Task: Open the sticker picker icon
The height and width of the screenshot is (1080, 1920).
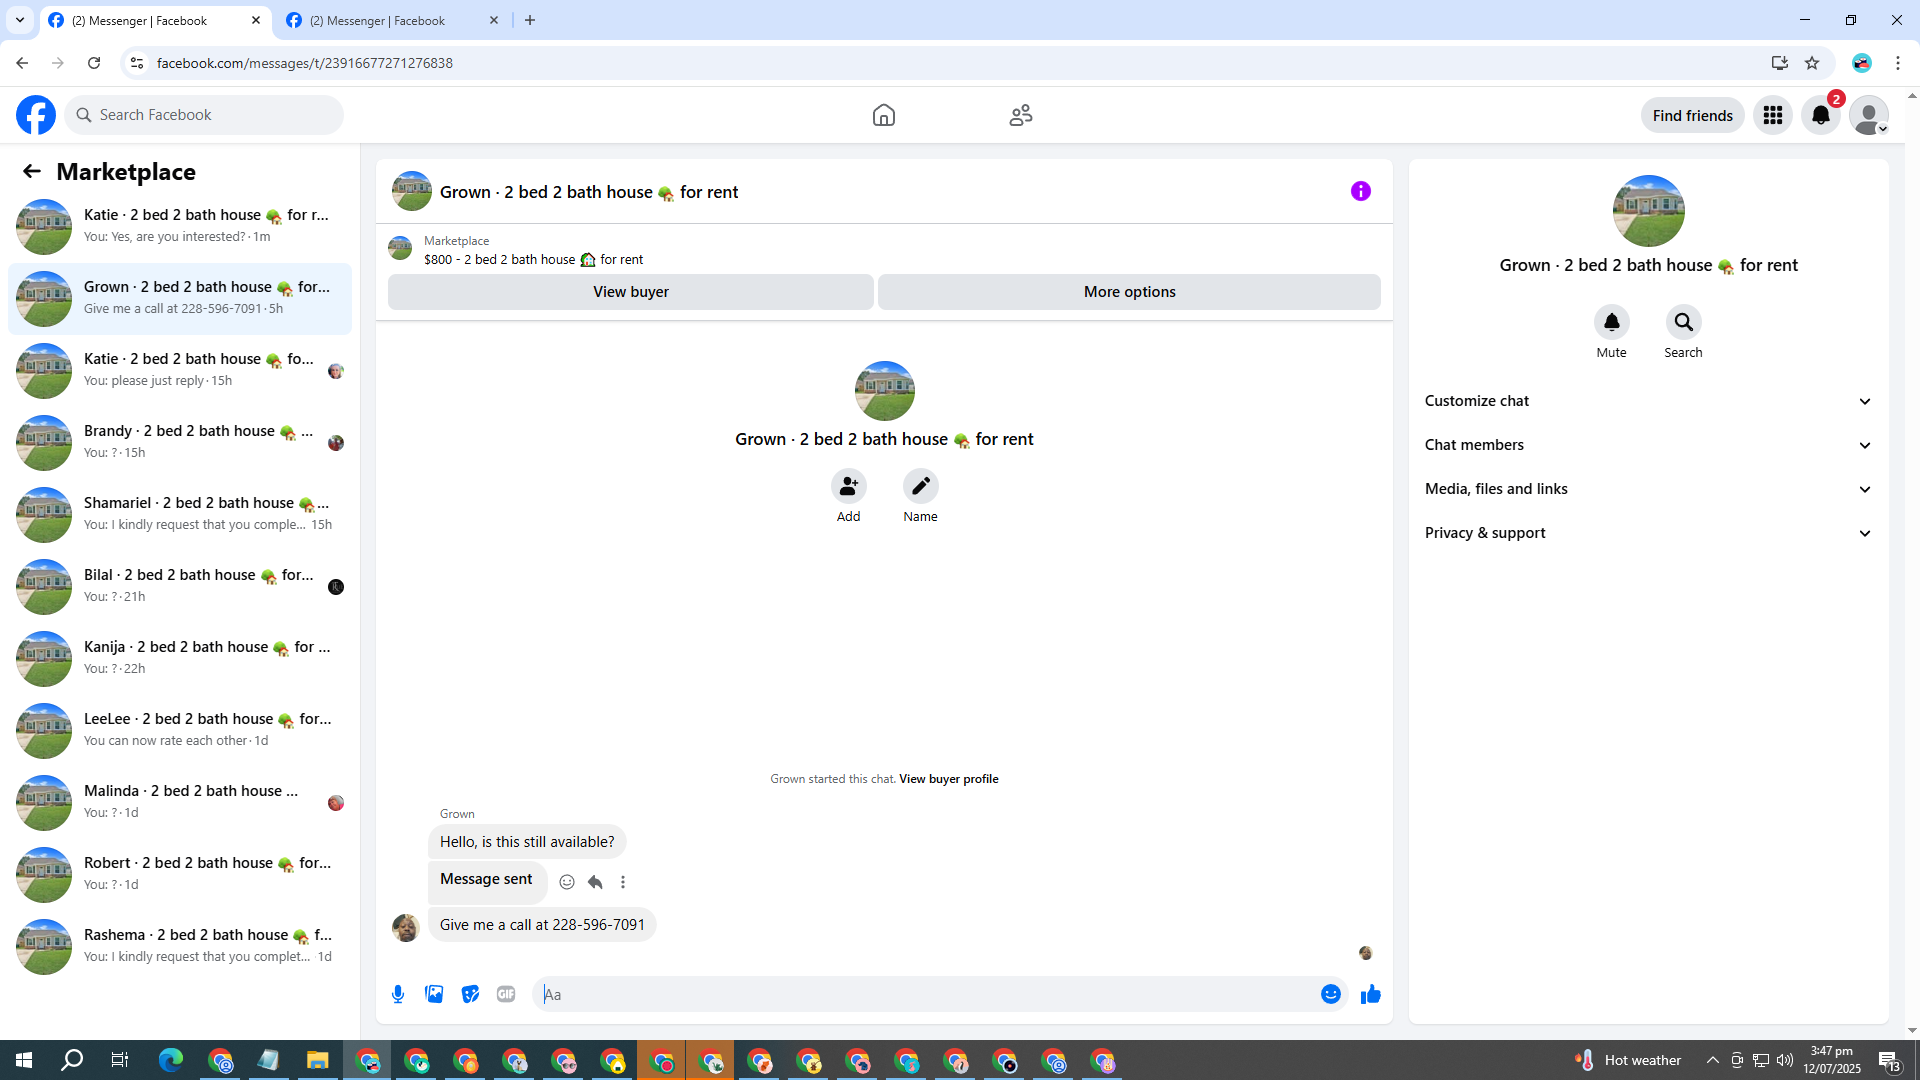Action: click(x=470, y=994)
